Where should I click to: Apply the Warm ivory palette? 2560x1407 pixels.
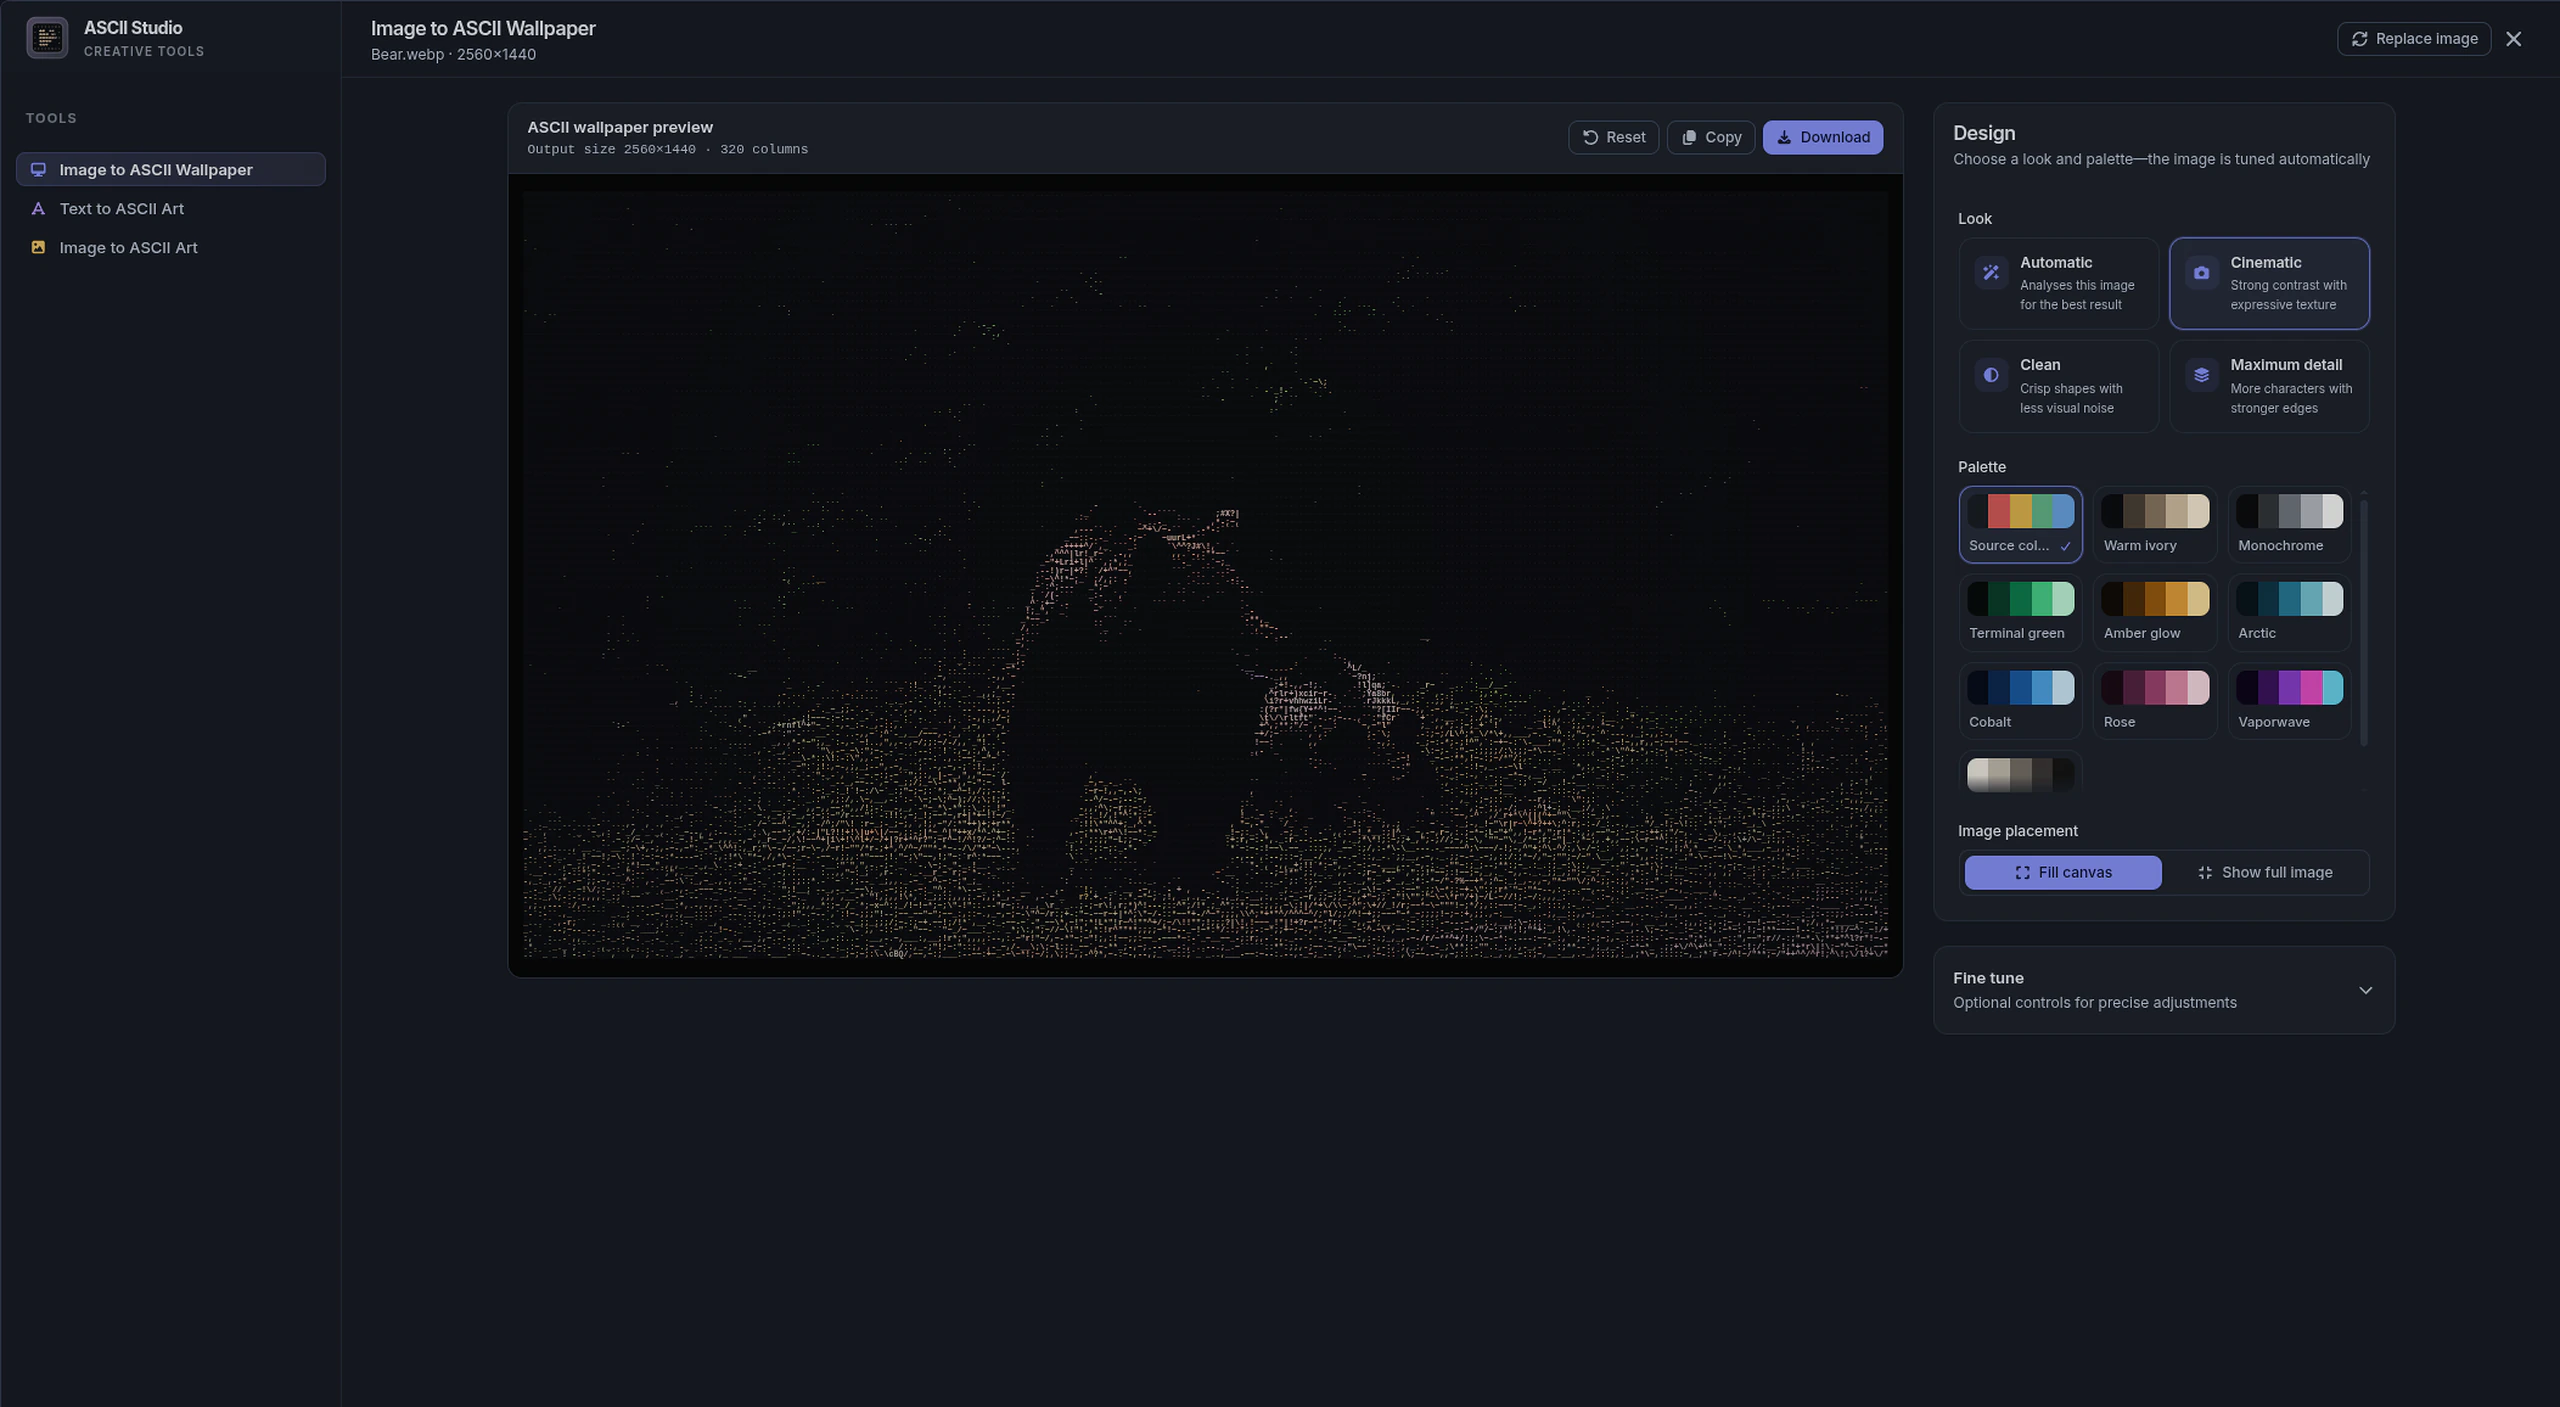[2154, 524]
